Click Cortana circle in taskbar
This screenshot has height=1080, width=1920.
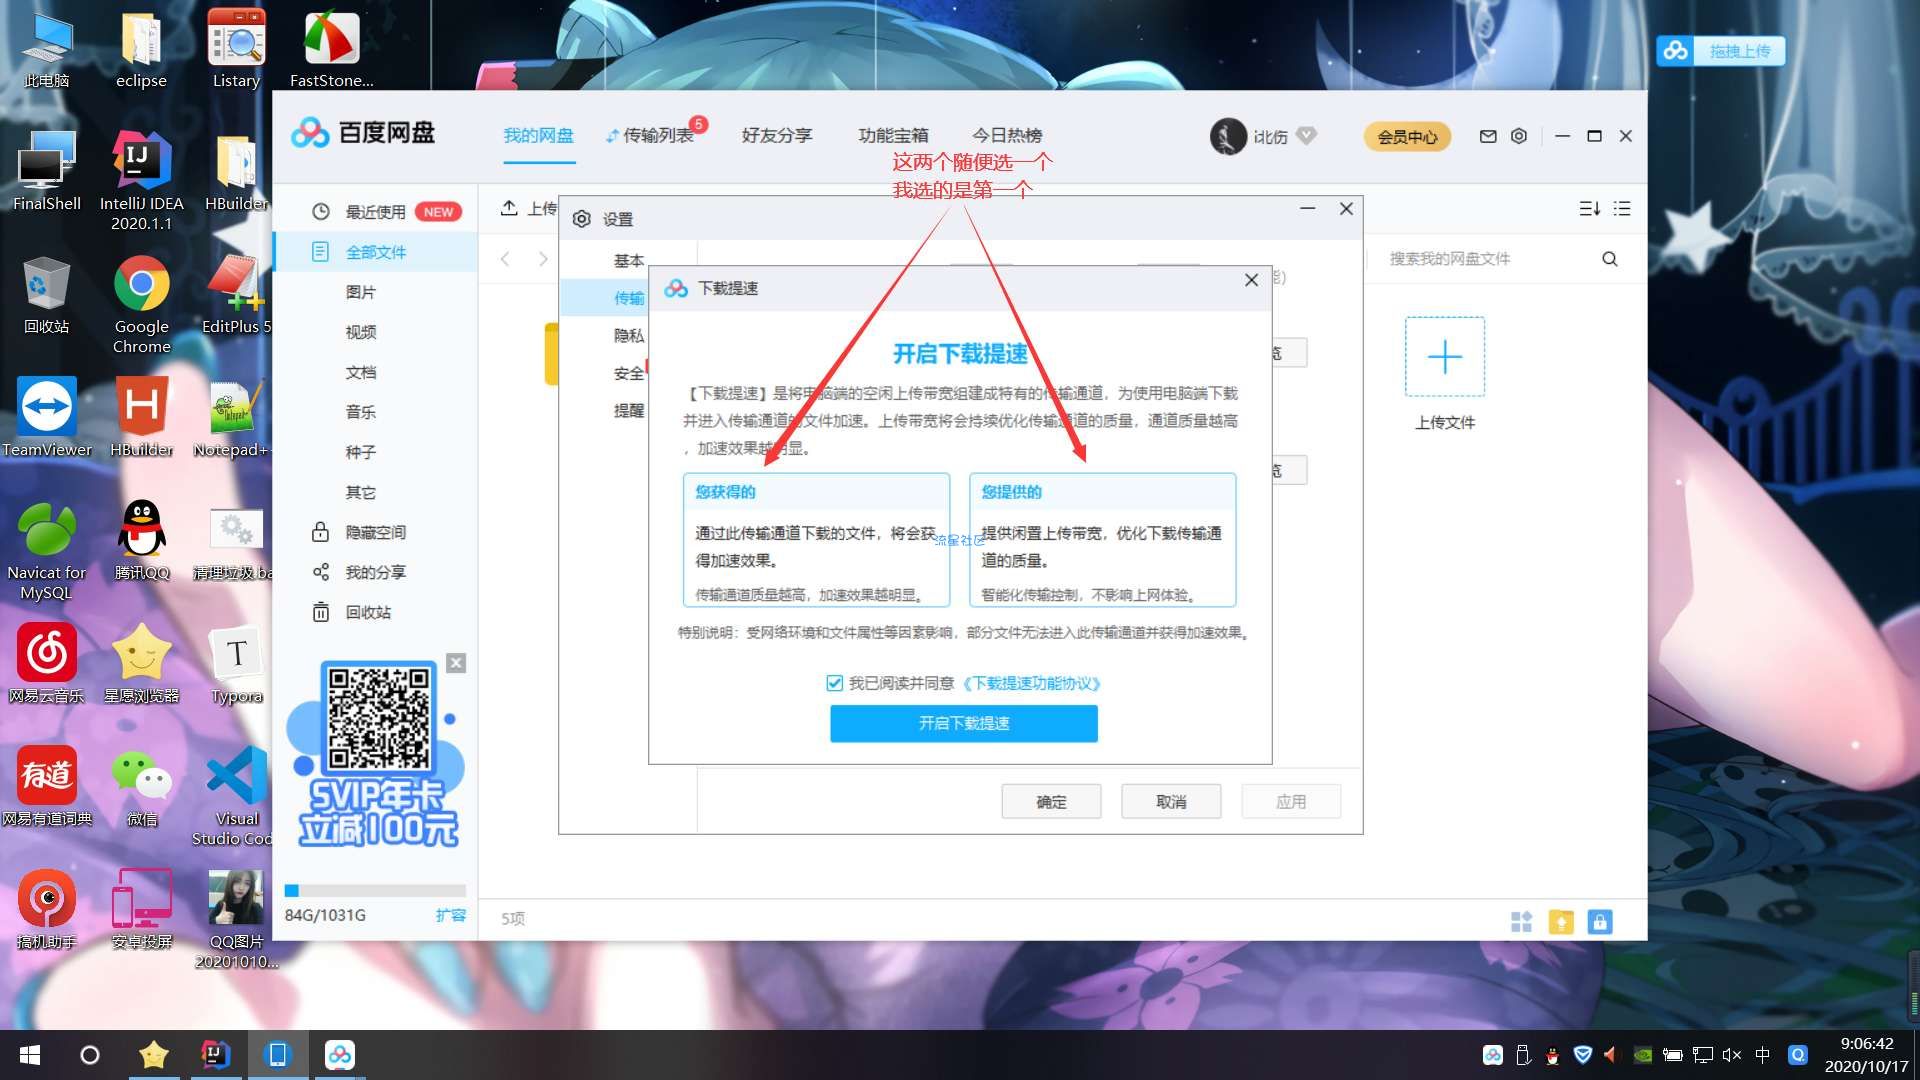pos(90,1055)
